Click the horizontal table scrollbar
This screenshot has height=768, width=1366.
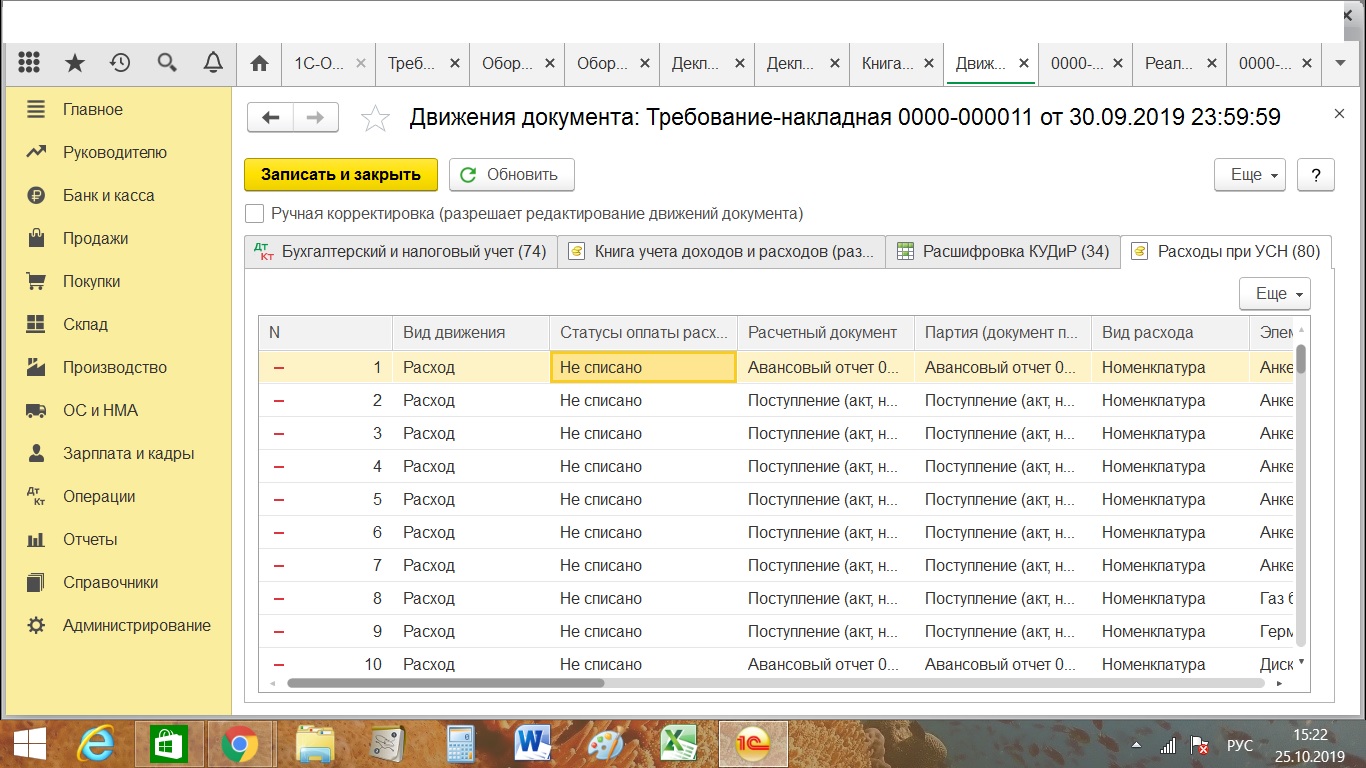(x=445, y=684)
